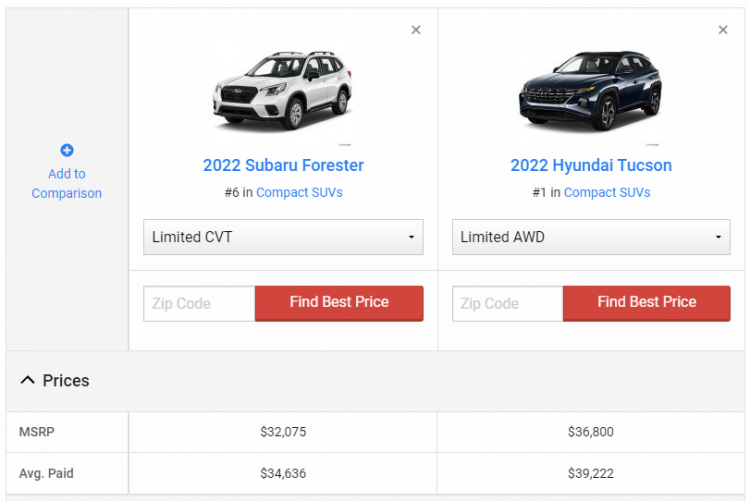The height and width of the screenshot is (501, 750).
Task: Collapse the Prices section chevron
Action: click(28, 380)
